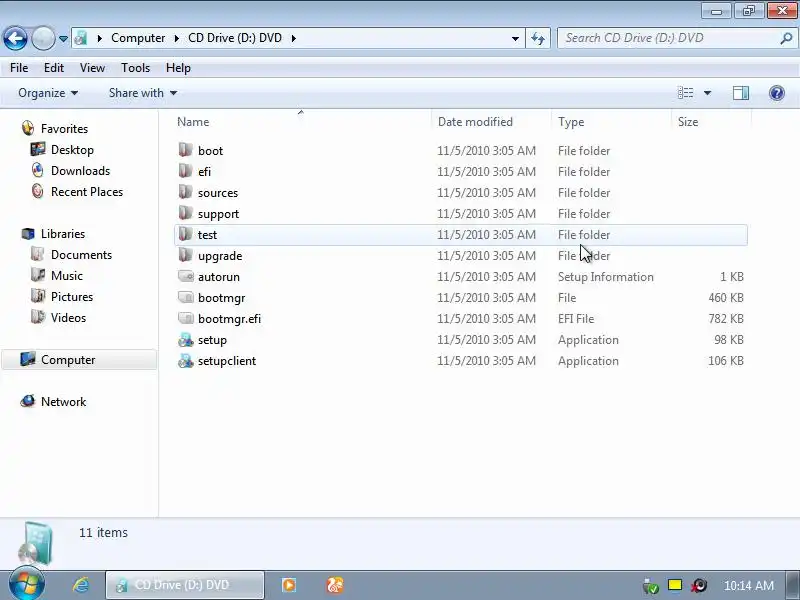
Task: Select the efi folder icon
Action: tap(186, 171)
